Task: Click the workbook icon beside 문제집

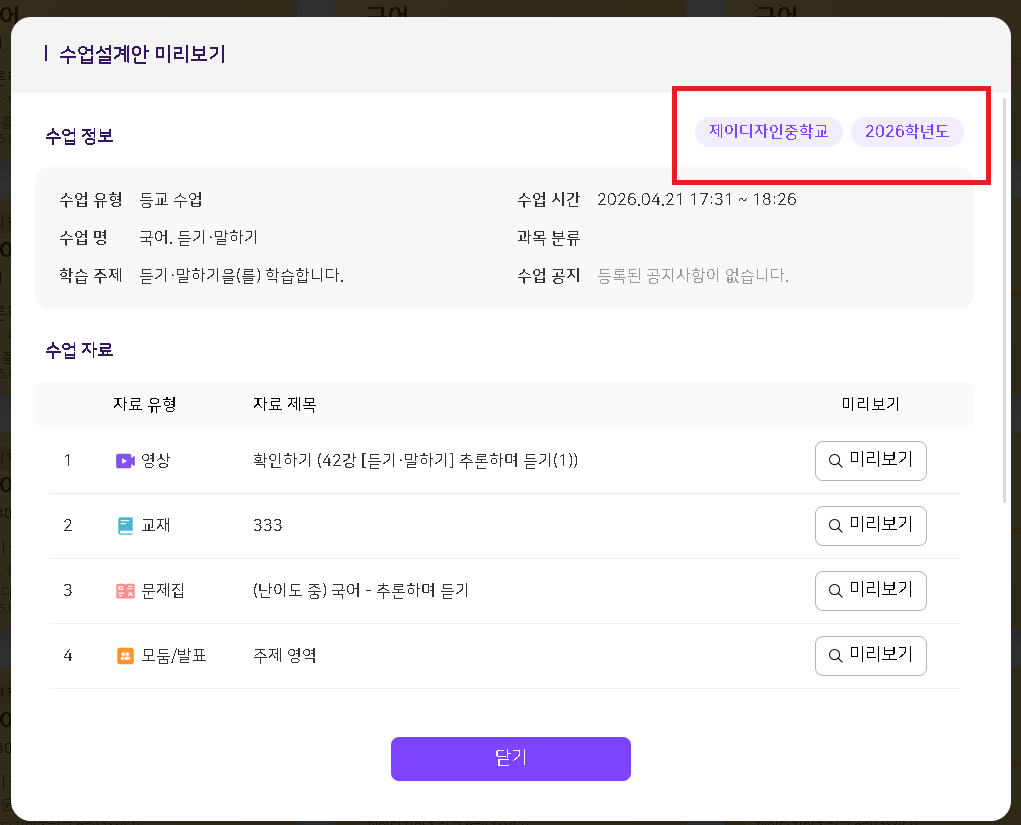Action: click(x=125, y=591)
